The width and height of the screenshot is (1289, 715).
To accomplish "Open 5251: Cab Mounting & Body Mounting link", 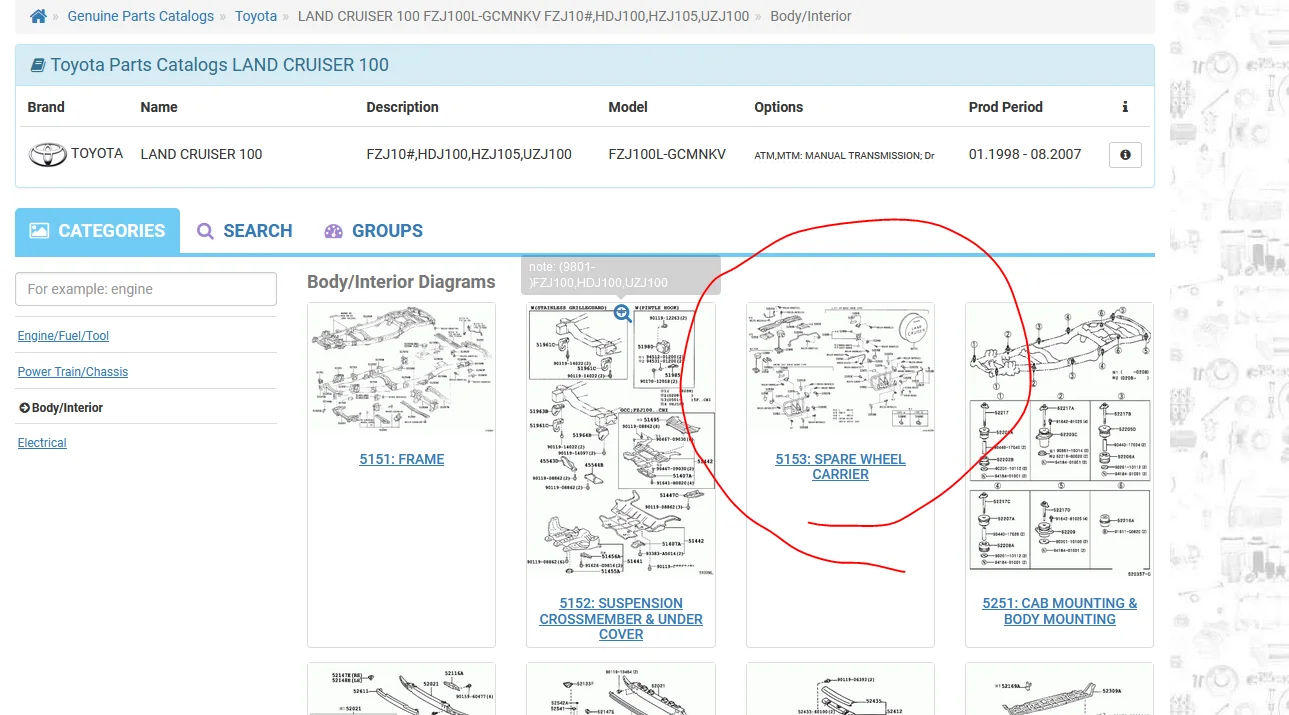I will [x=1060, y=611].
